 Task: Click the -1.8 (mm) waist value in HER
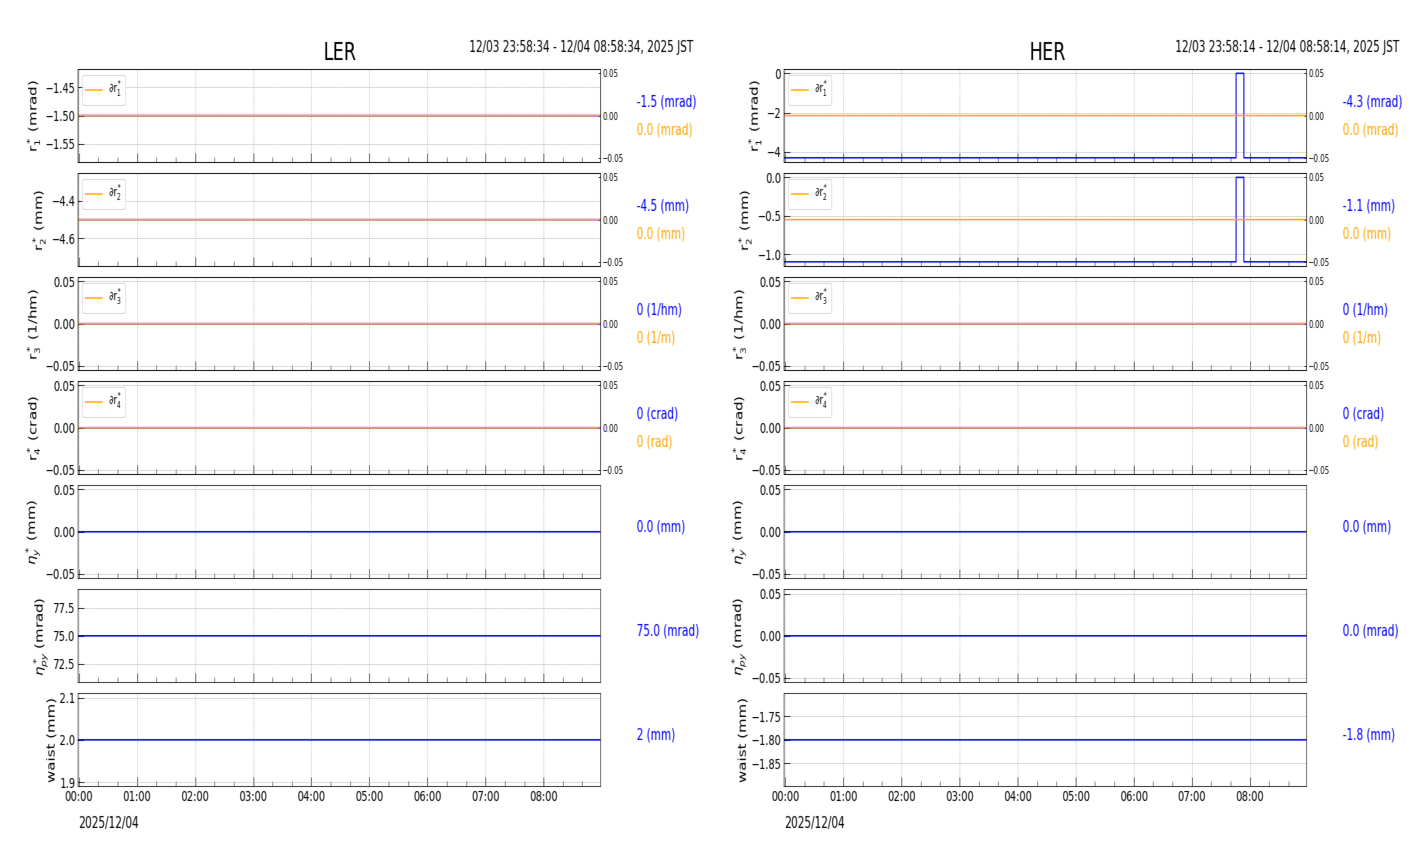click(x=1367, y=735)
